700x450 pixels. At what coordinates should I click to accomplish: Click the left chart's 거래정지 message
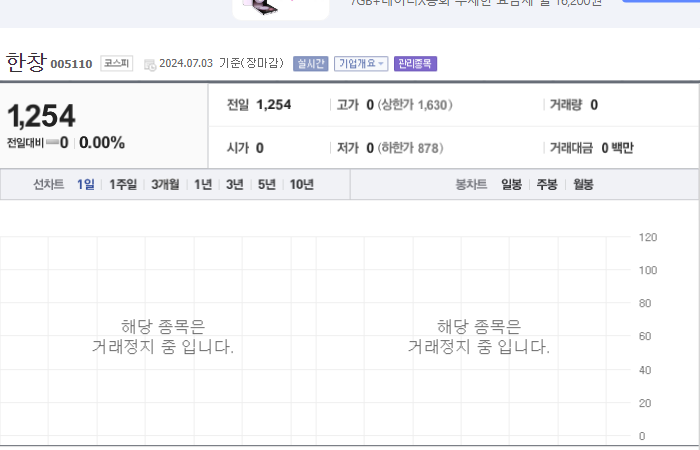163,337
